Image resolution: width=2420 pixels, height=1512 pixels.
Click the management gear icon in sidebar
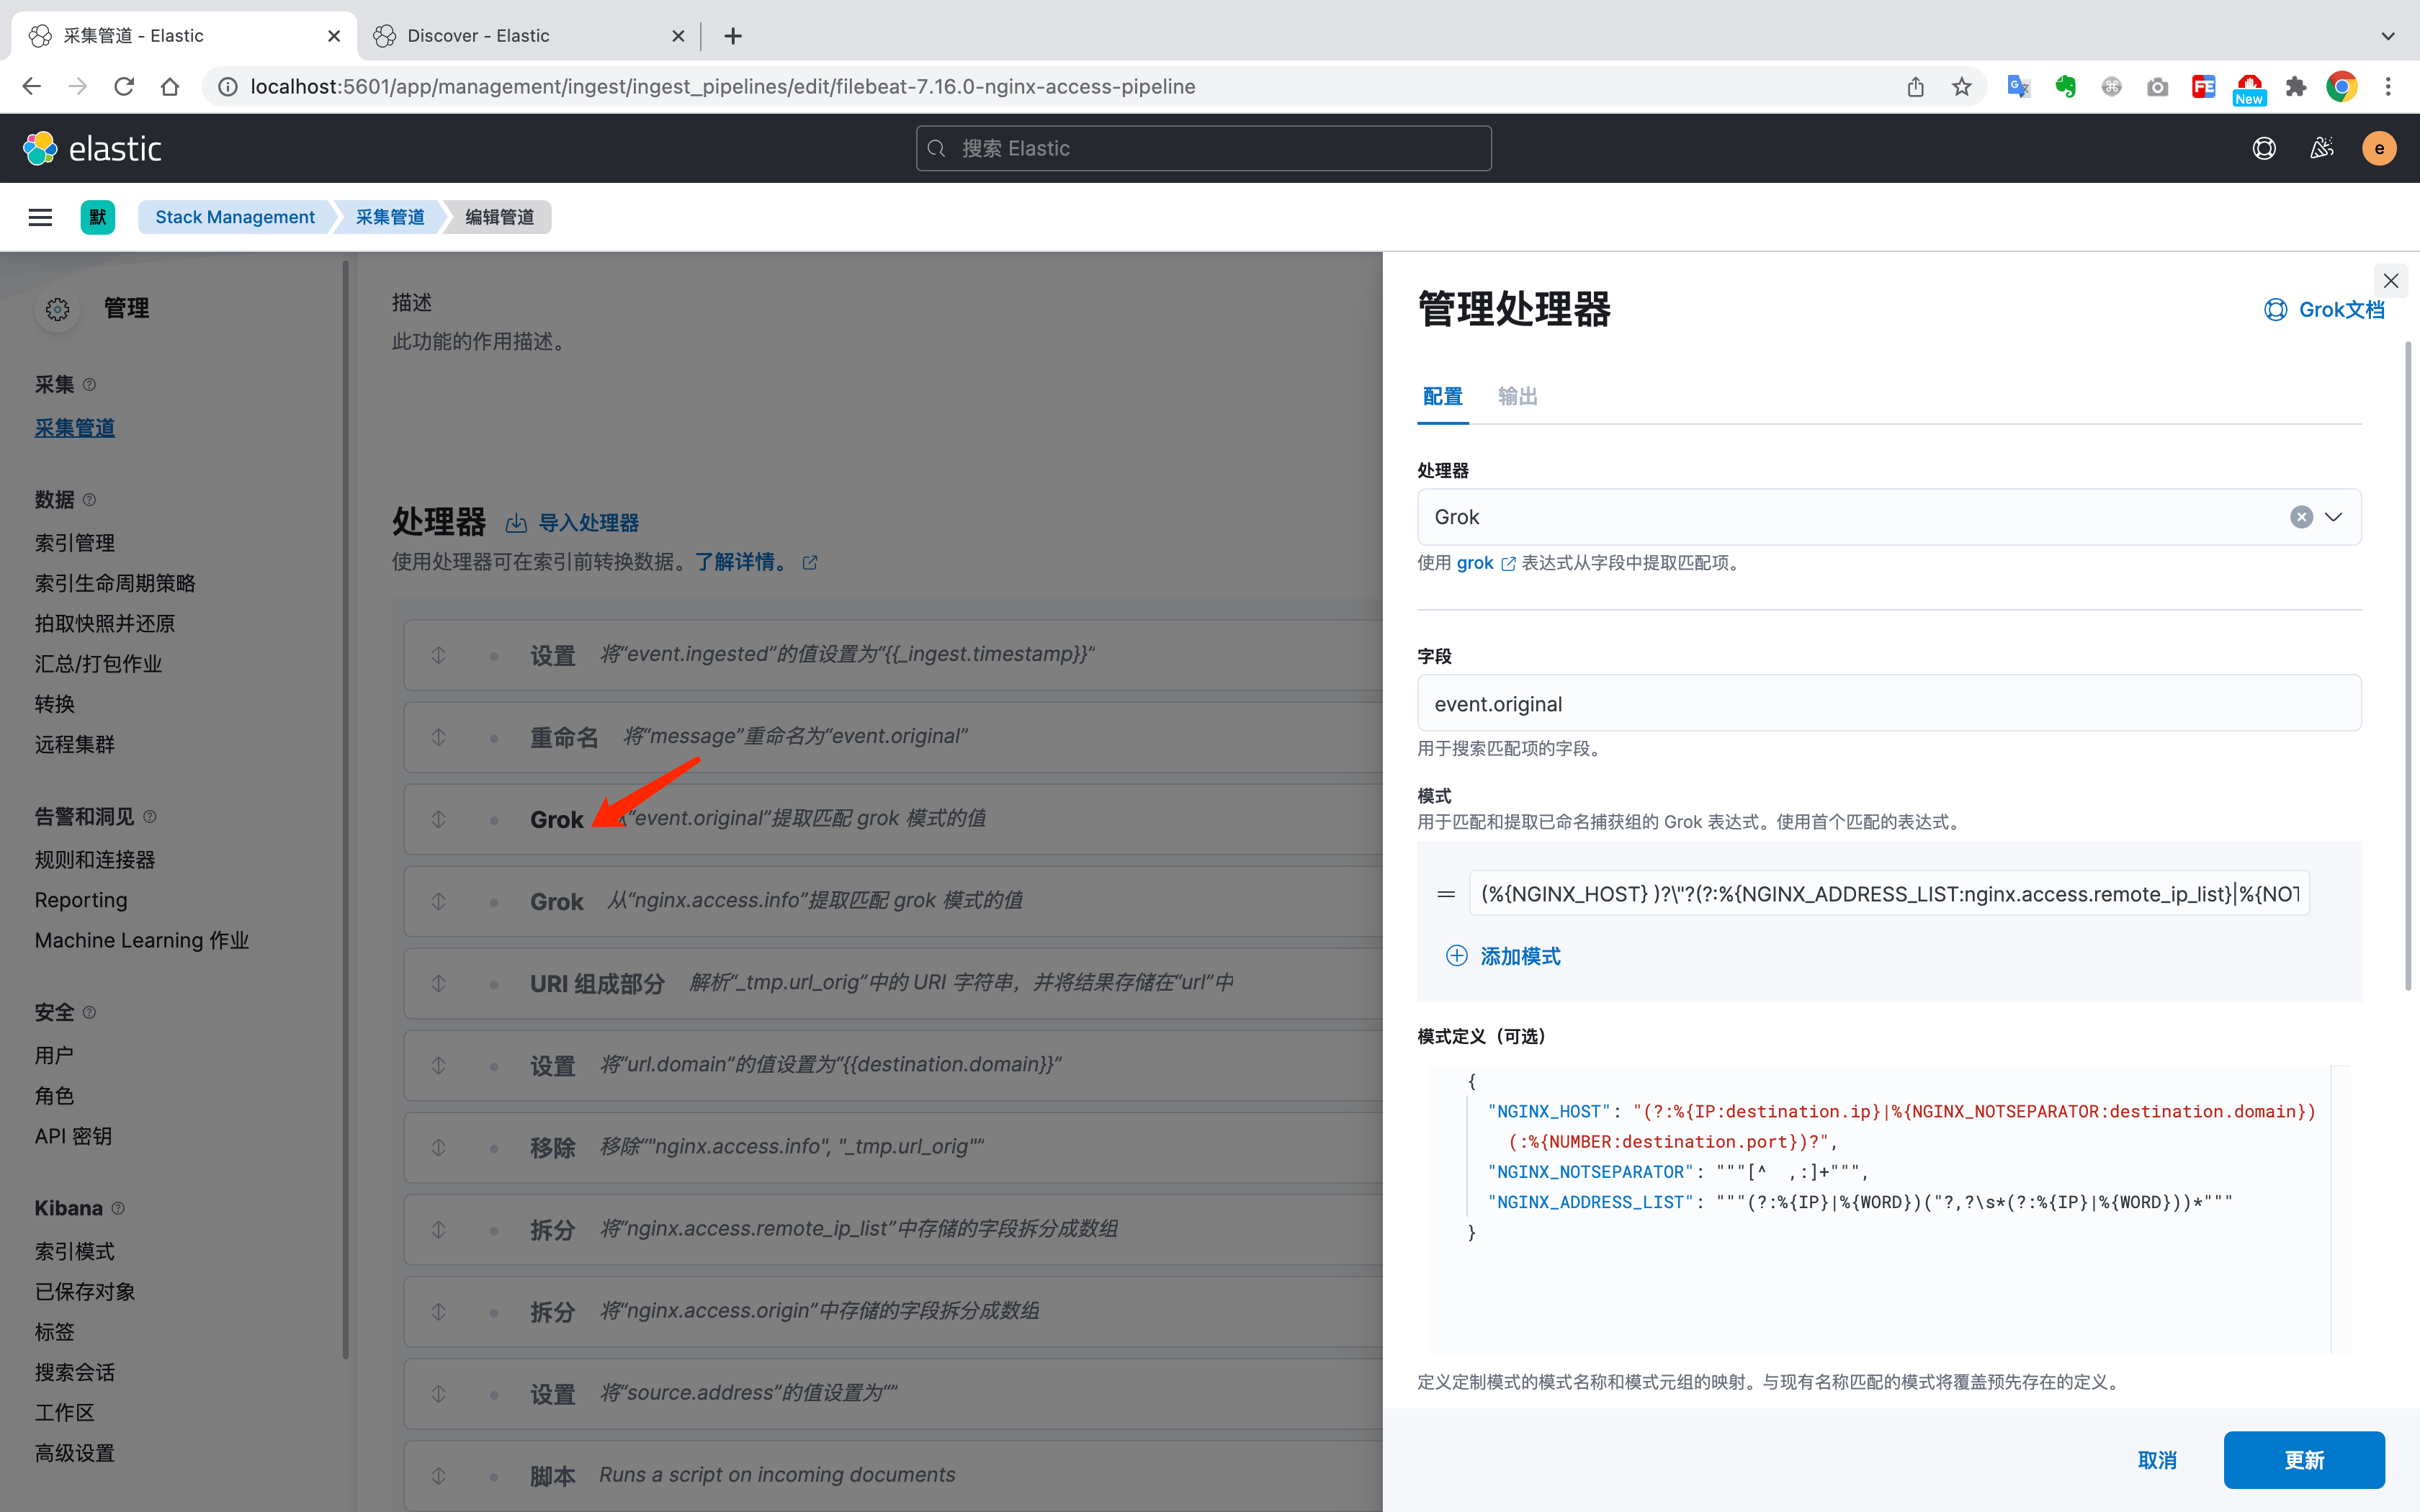pyautogui.click(x=57, y=309)
